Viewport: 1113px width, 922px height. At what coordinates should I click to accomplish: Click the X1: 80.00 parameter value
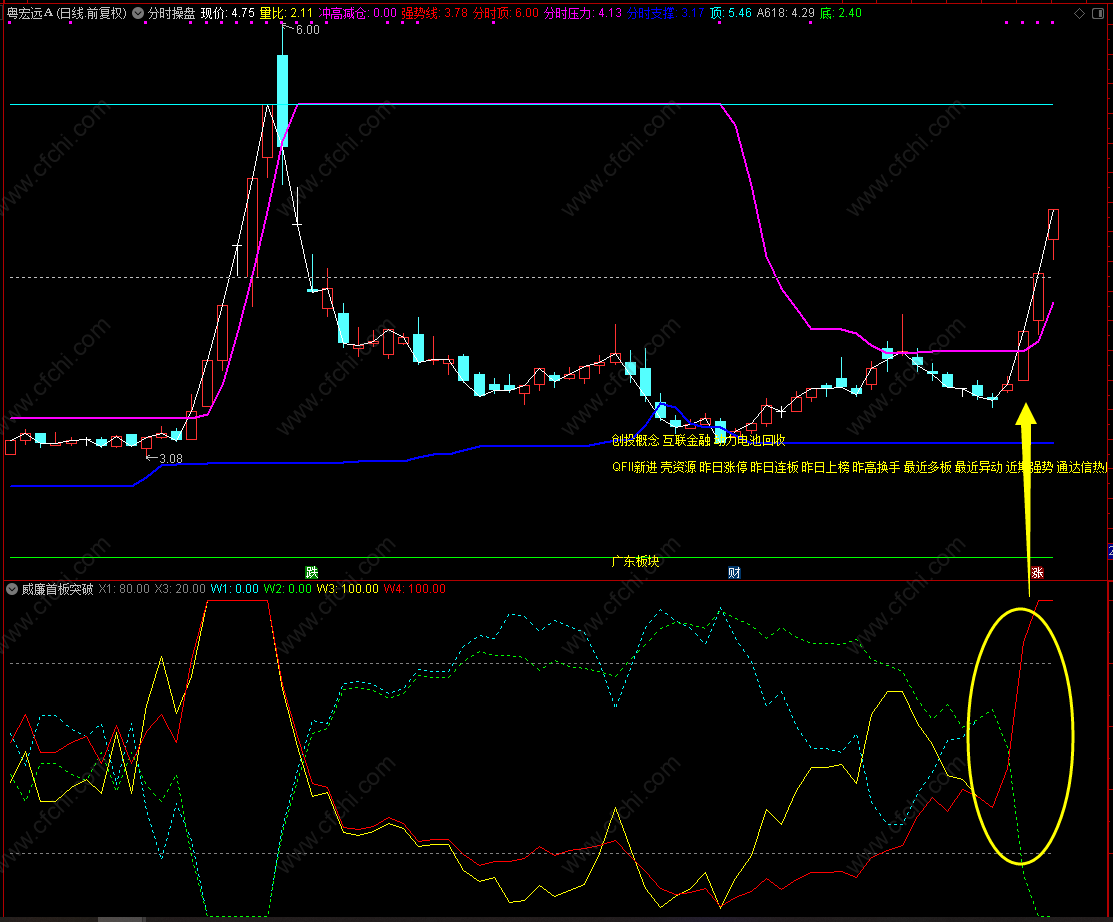pos(124,589)
